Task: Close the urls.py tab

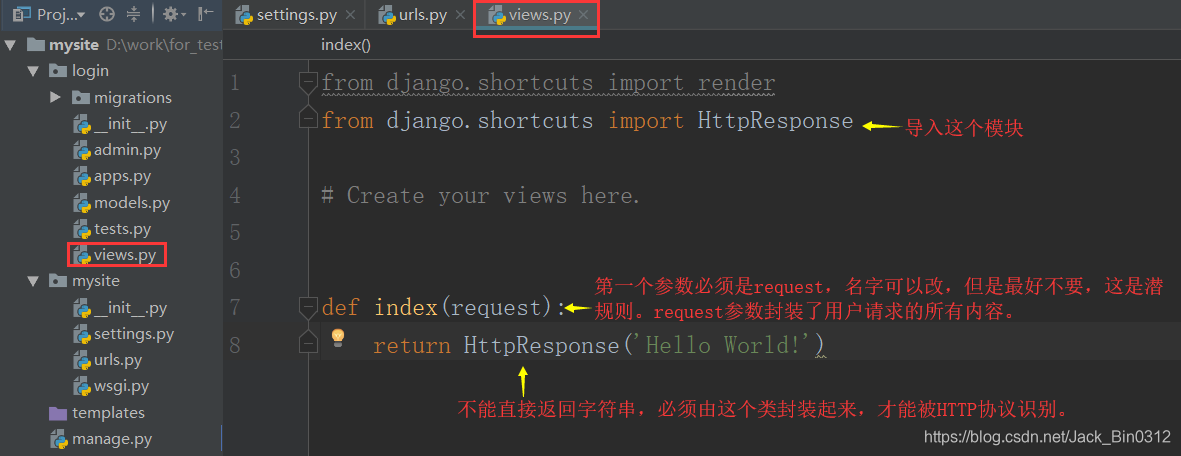Action: tap(460, 15)
